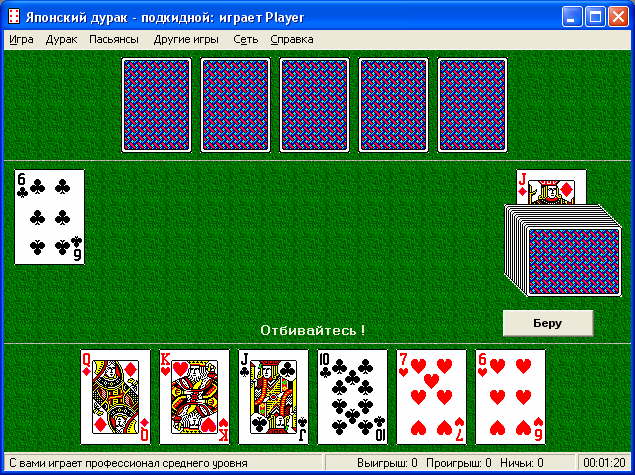Click the "Беру" take button
Viewport: 635px width, 475px height.
coord(548,323)
